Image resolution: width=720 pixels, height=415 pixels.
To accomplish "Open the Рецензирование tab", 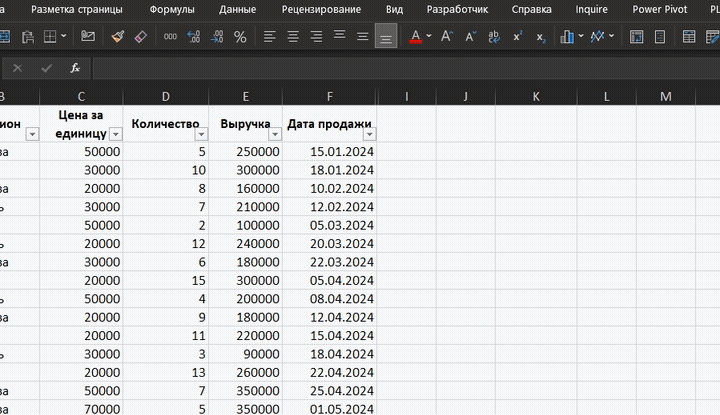I will pyautogui.click(x=321, y=9).
